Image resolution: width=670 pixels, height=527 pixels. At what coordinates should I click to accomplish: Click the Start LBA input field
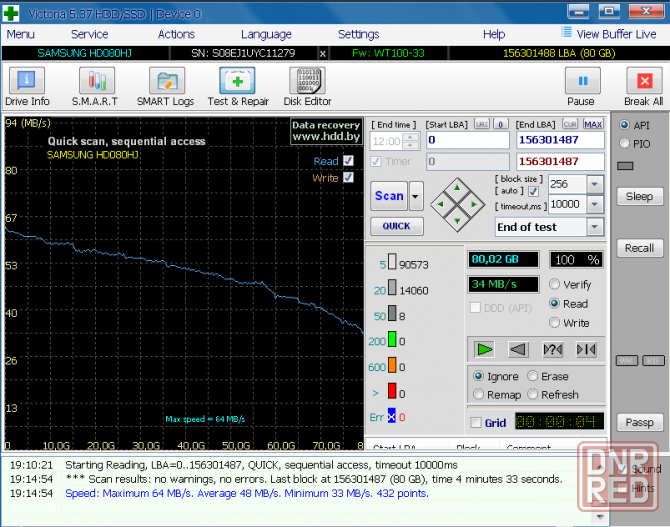467,140
